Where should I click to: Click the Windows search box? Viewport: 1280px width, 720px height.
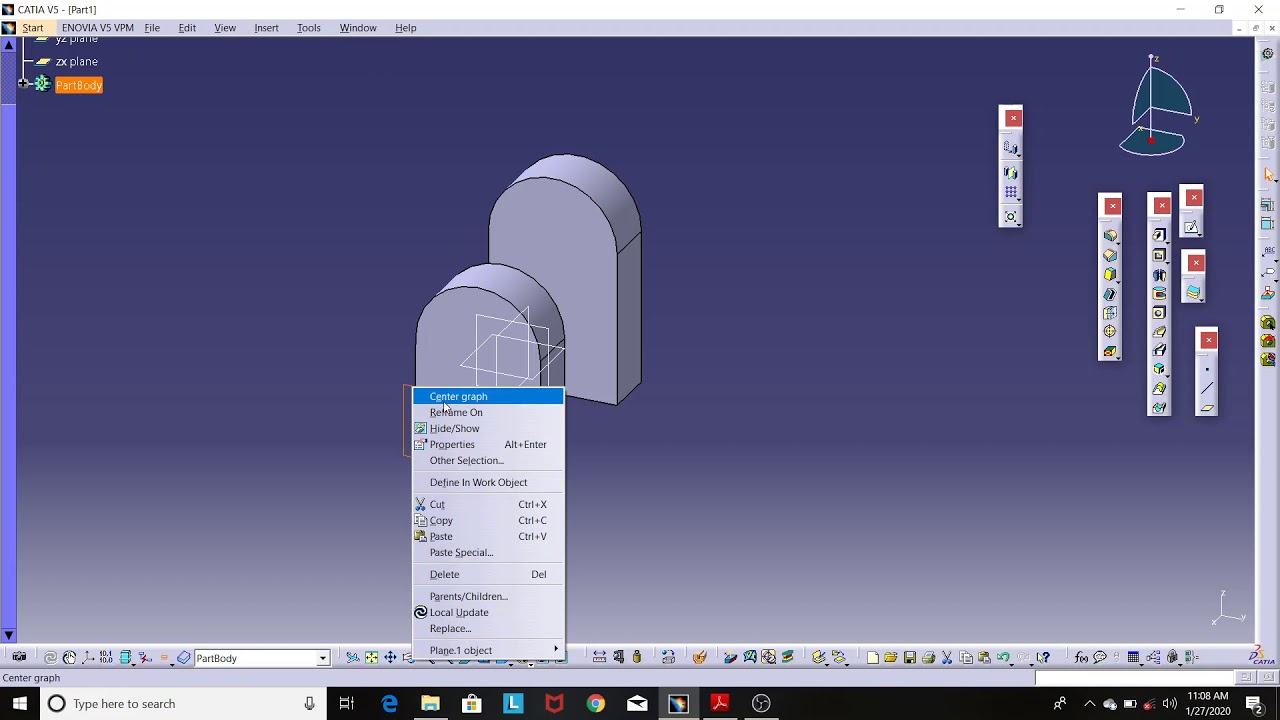(183, 703)
